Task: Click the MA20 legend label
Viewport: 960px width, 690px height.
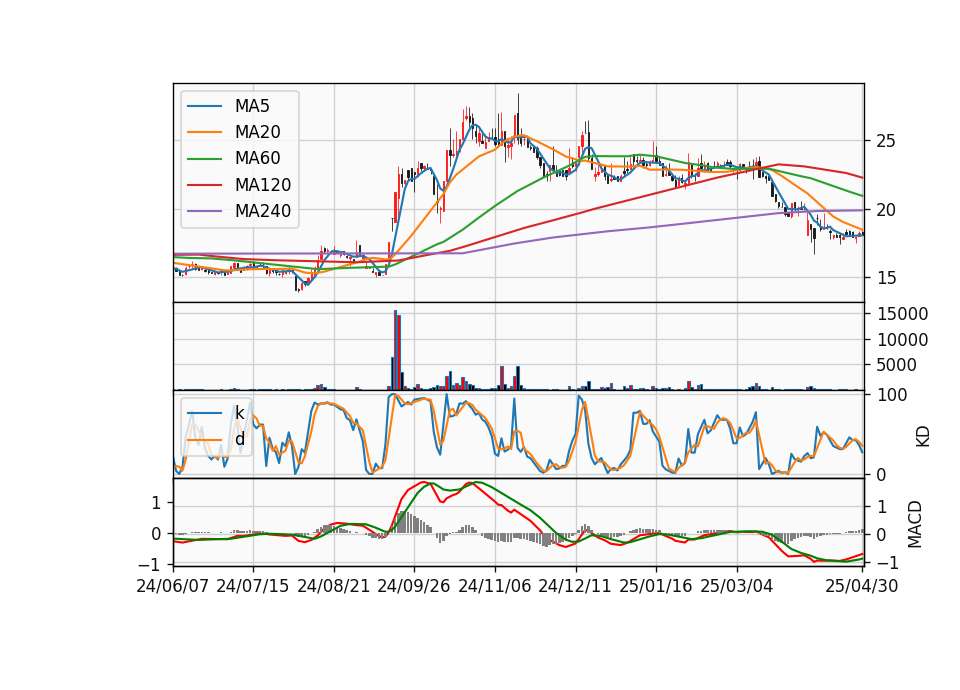Action: tap(257, 132)
